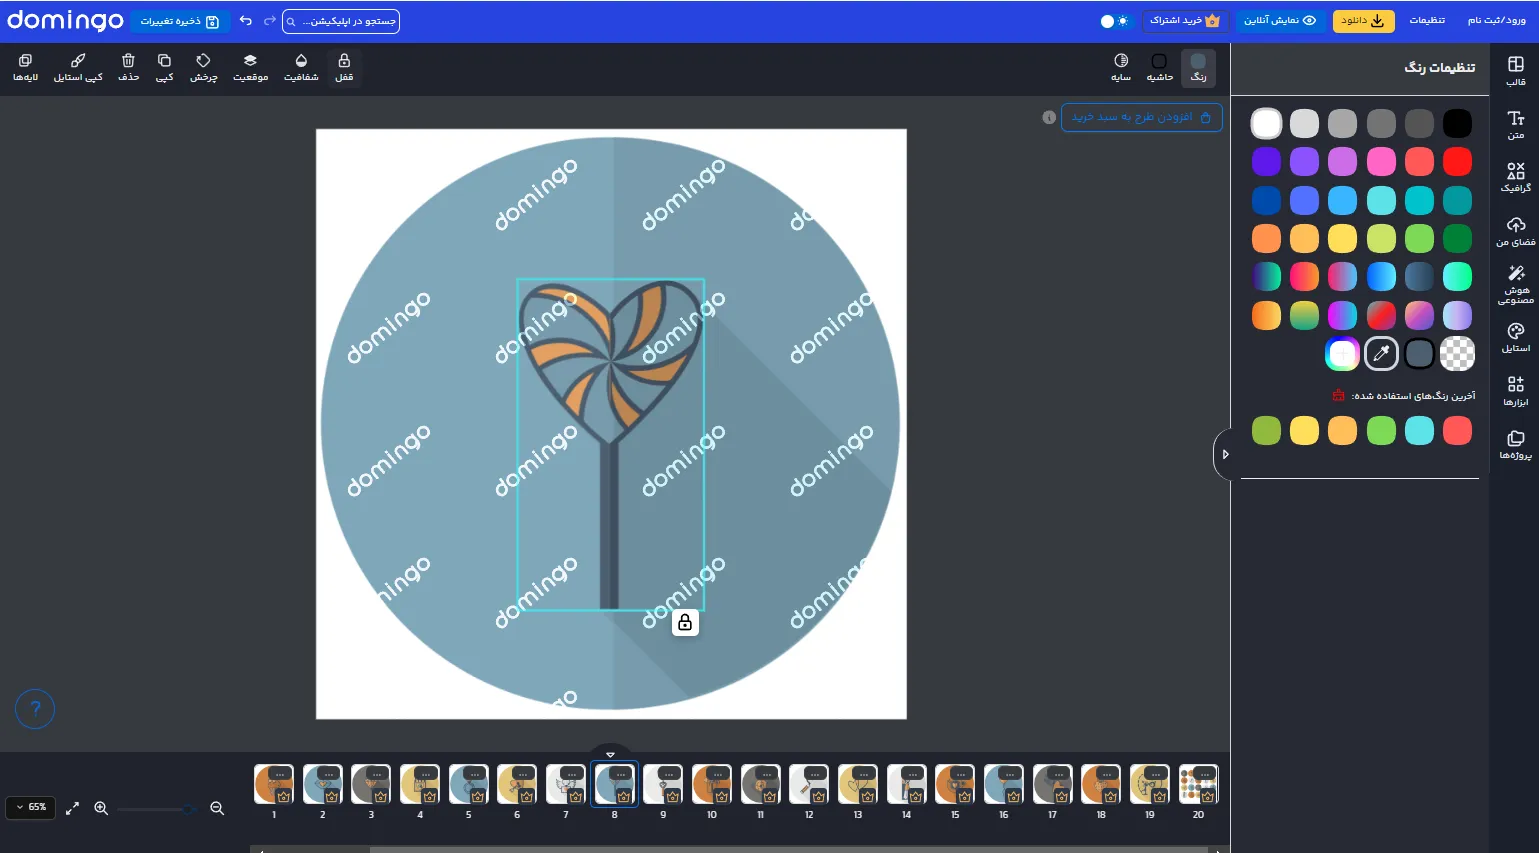Open the Graphic (گرافیک) sidebar tab
This screenshot has height=853, width=1539.
pos(1515,177)
